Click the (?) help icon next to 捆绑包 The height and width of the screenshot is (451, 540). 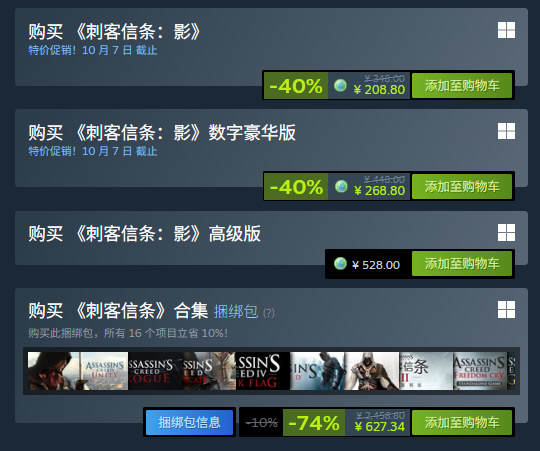click(269, 313)
